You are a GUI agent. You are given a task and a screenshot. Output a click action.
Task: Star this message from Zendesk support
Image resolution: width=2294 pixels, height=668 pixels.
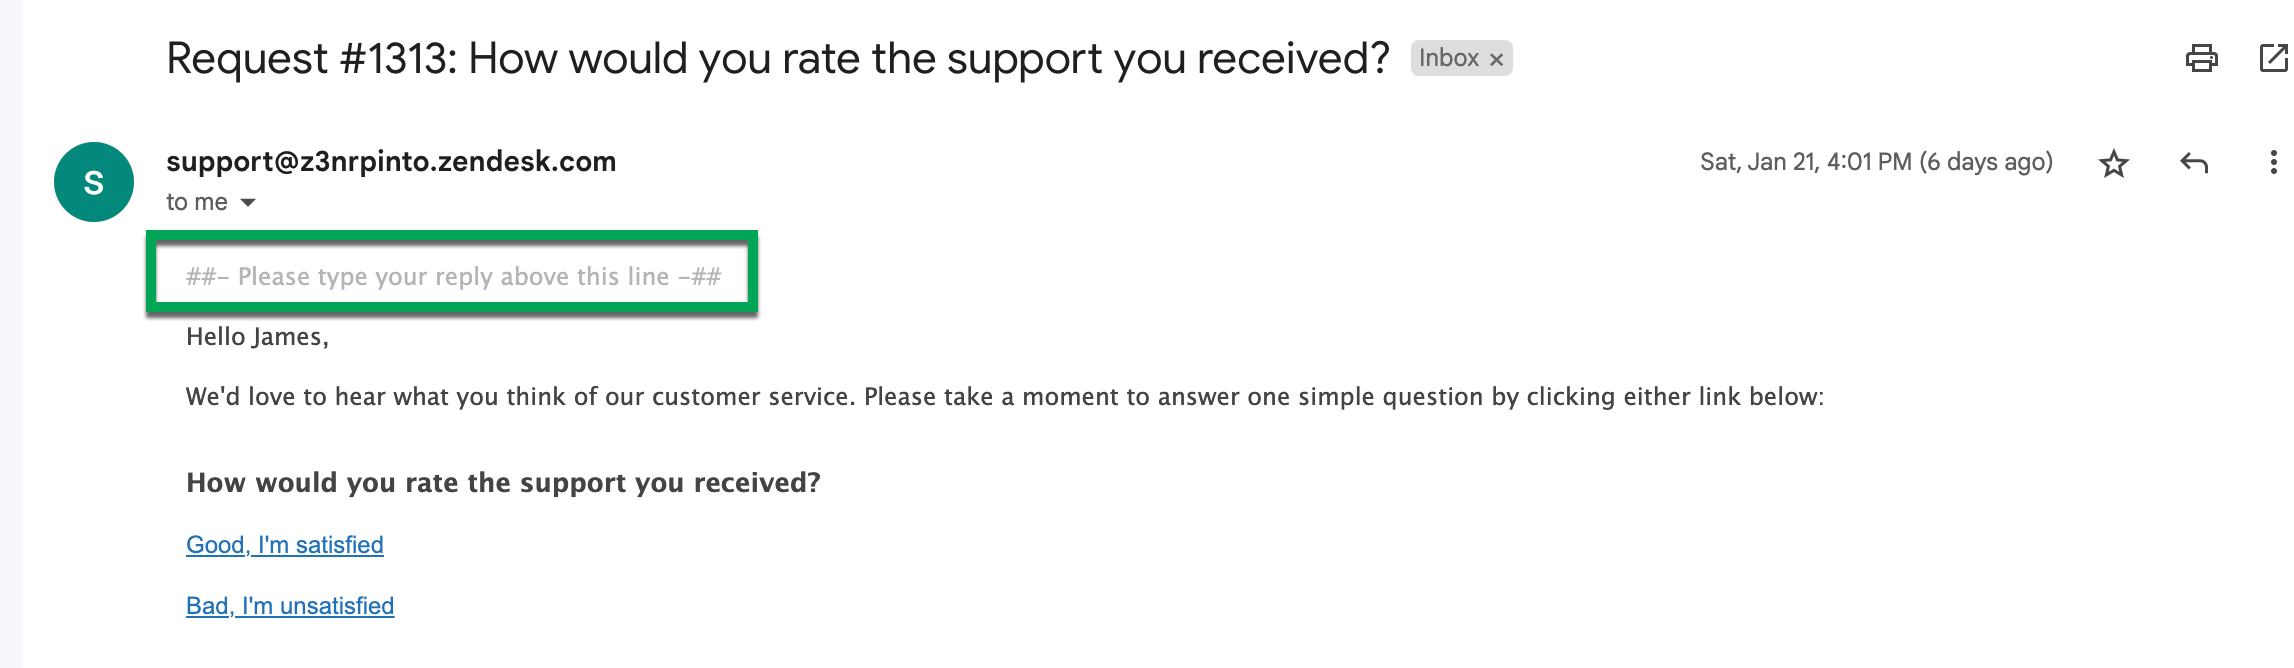2113,163
